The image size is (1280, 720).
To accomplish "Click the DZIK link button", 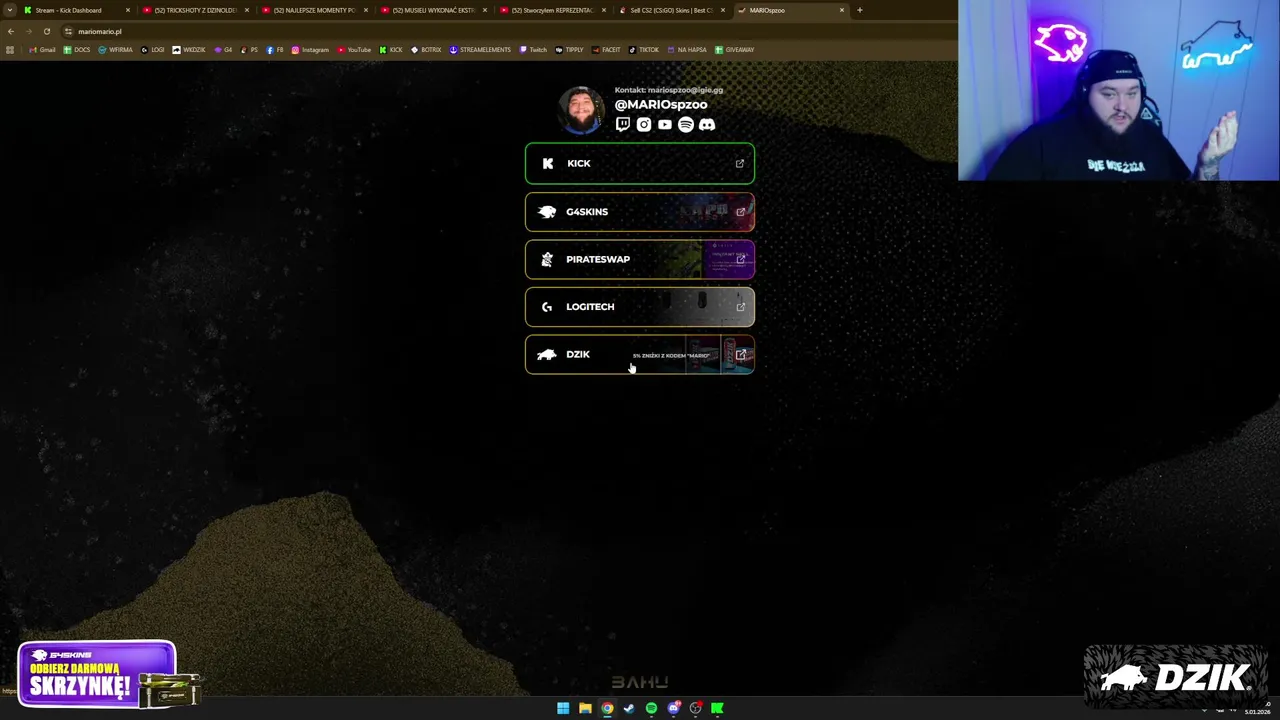I will 640,354.
